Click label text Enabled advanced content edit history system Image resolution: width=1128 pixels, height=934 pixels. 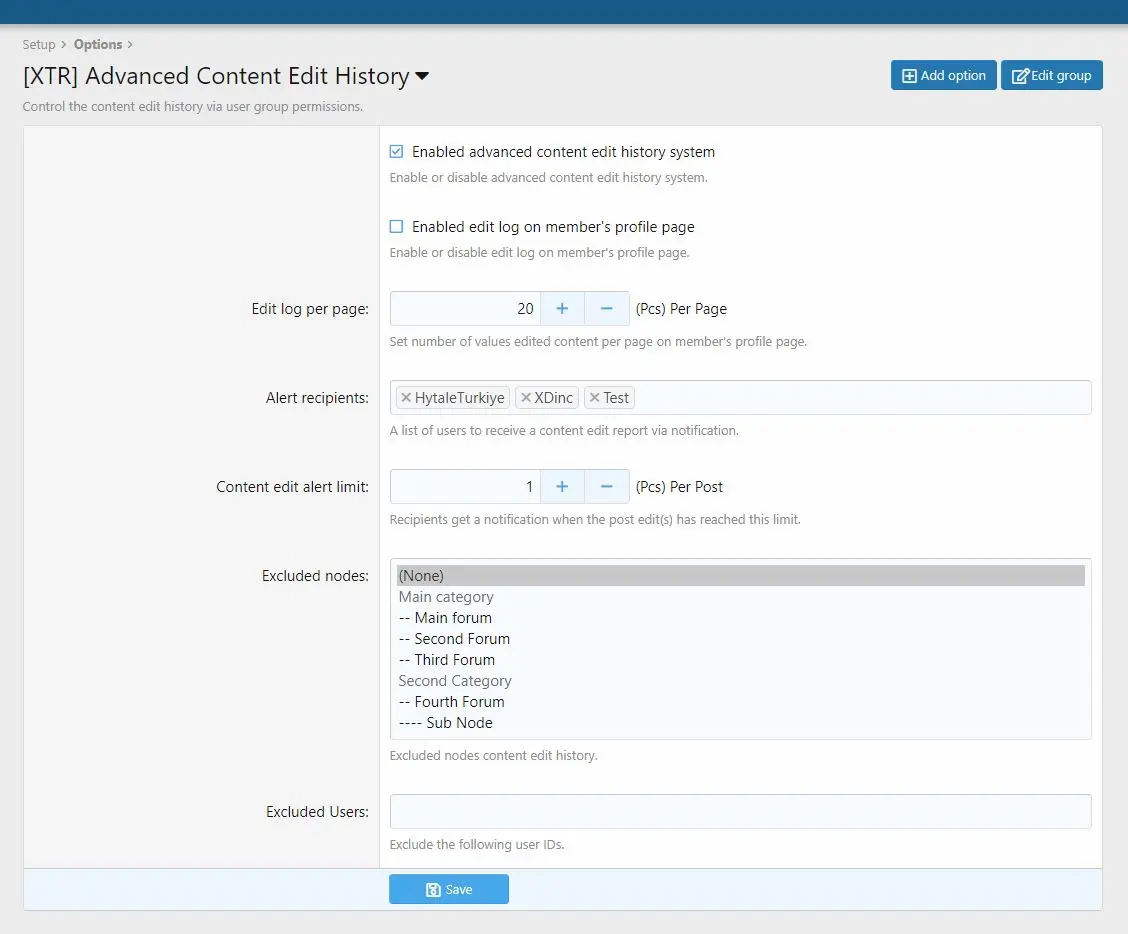(563, 152)
